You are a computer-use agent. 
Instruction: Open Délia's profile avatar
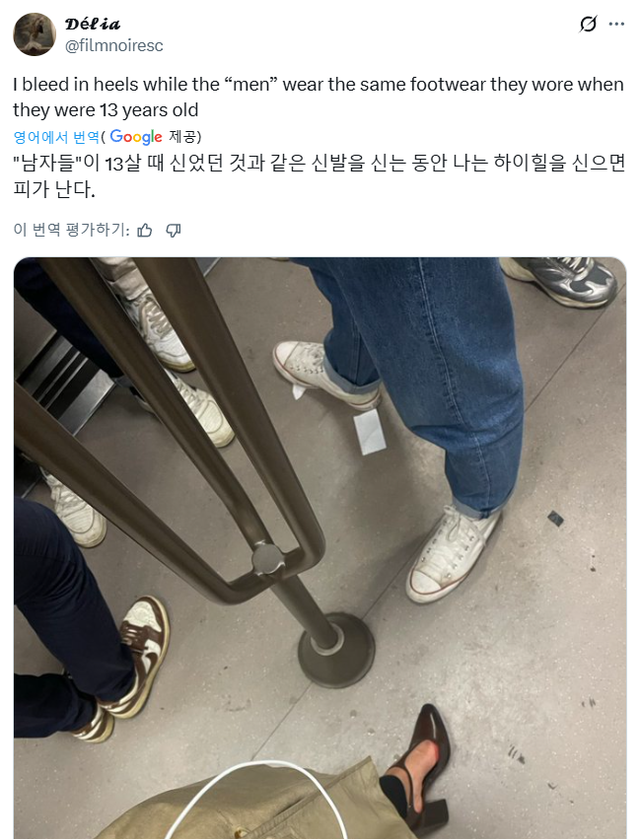(34, 34)
